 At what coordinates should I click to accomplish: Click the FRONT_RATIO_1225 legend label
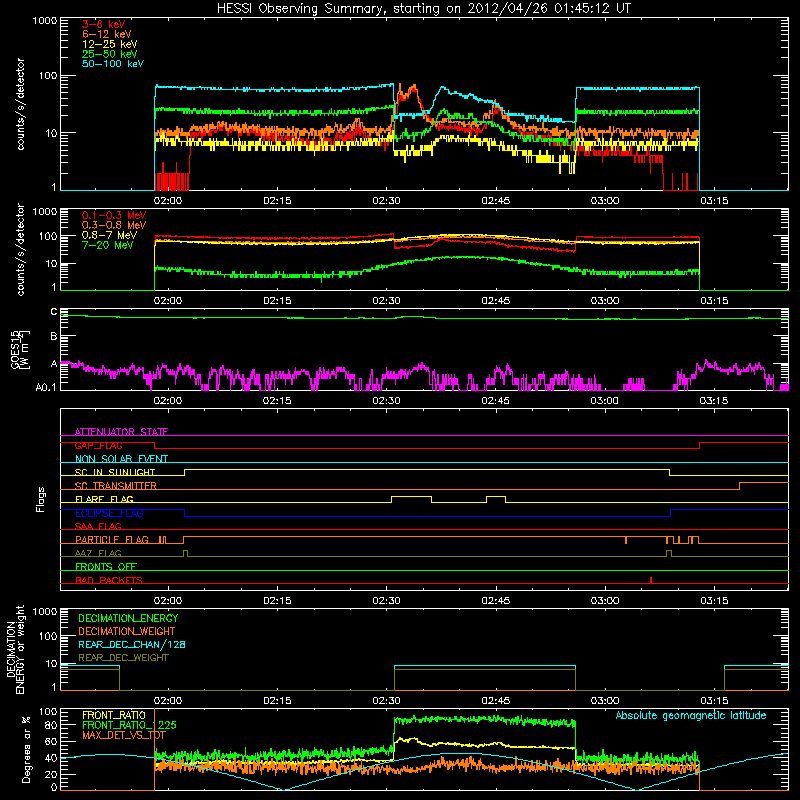click(x=129, y=725)
